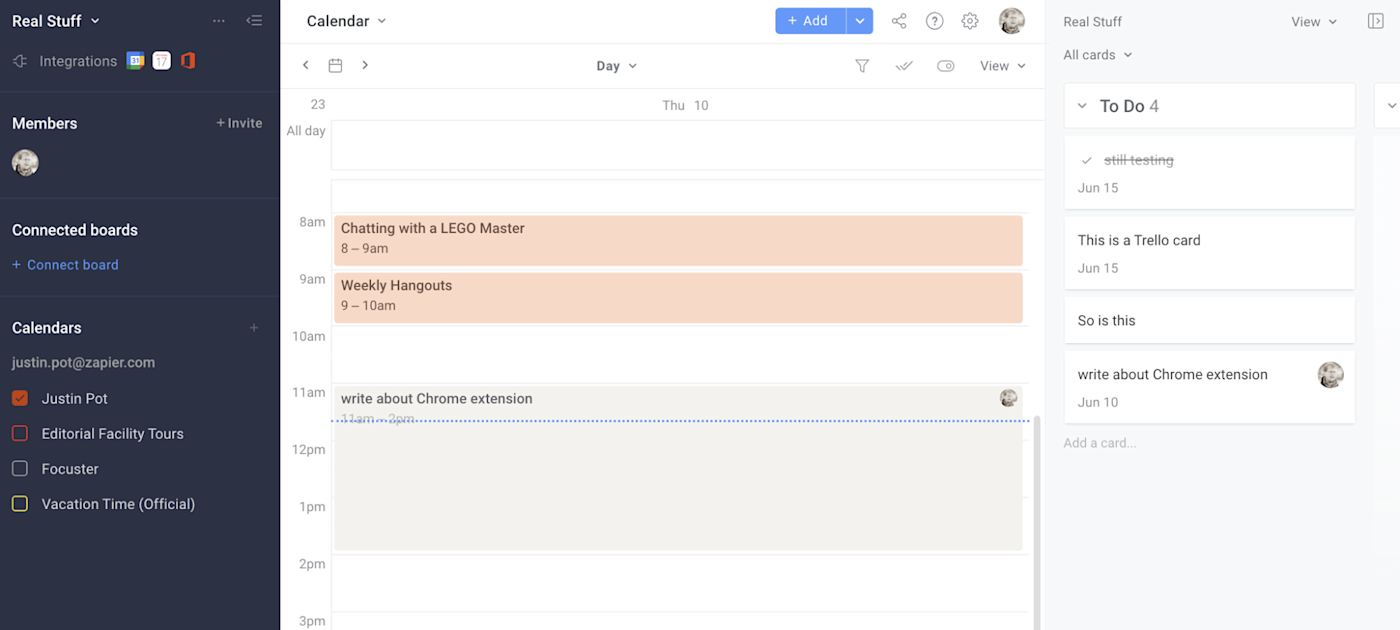Open the Apple Calendar integration icon
The width and height of the screenshot is (1400, 630).
pyautogui.click(x=161, y=61)
